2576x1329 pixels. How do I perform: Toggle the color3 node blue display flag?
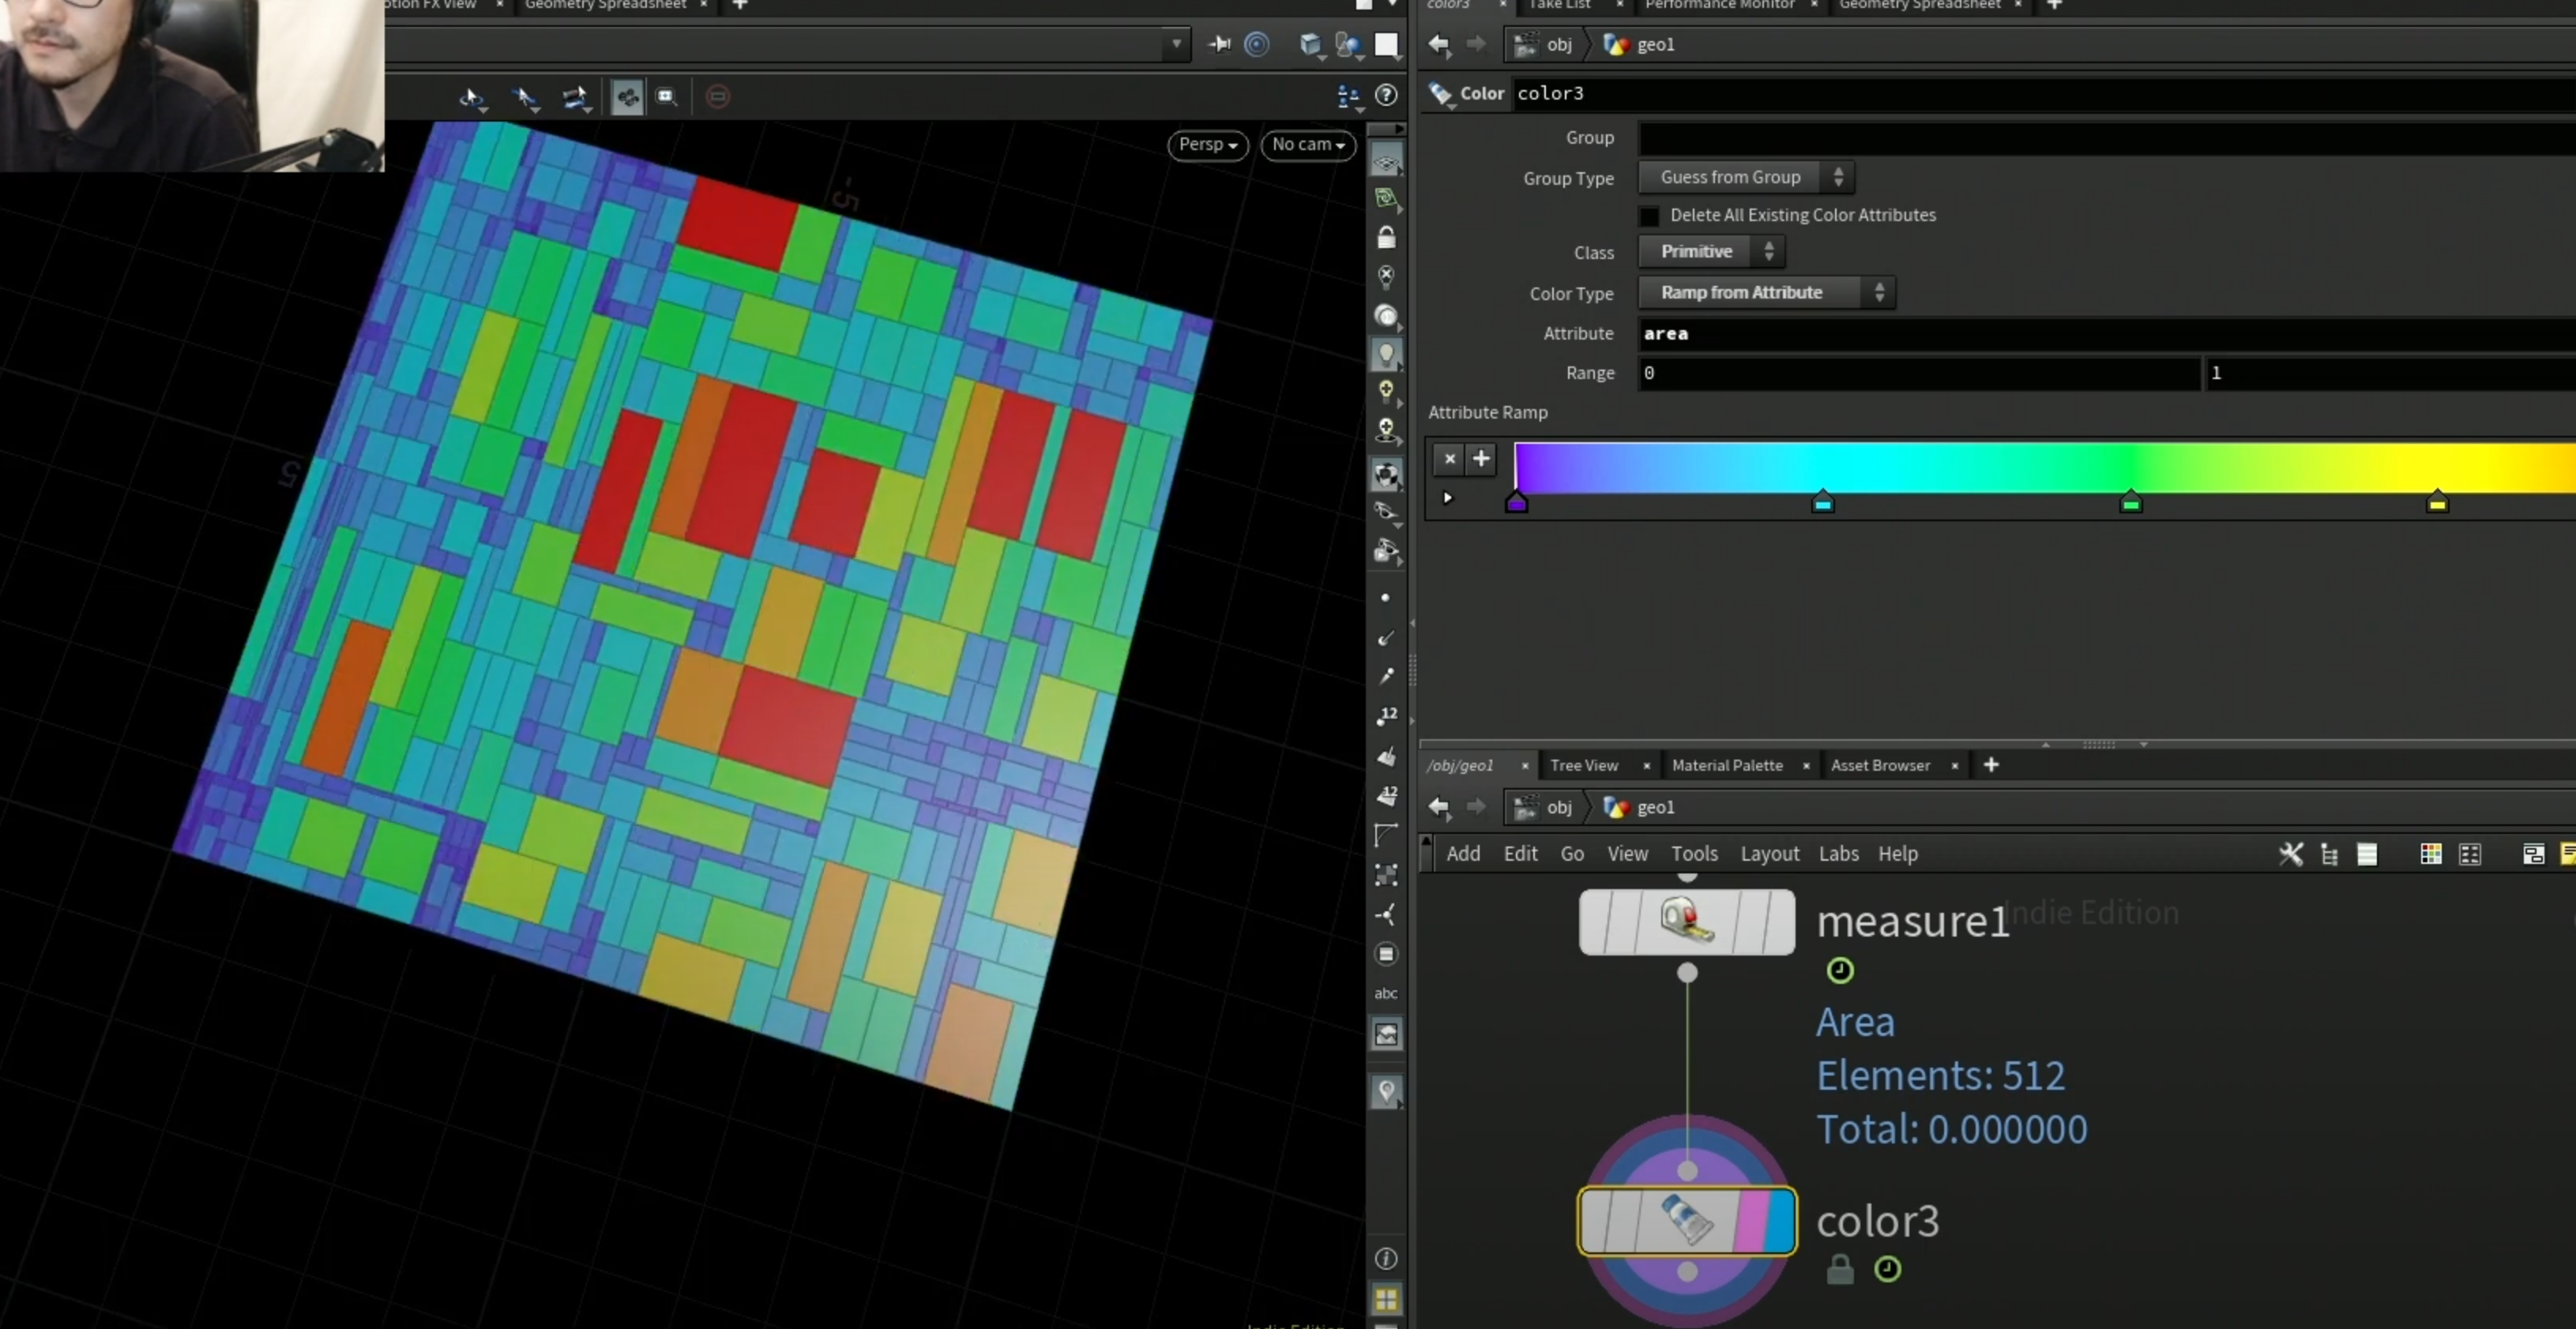coord(1781,1220)
